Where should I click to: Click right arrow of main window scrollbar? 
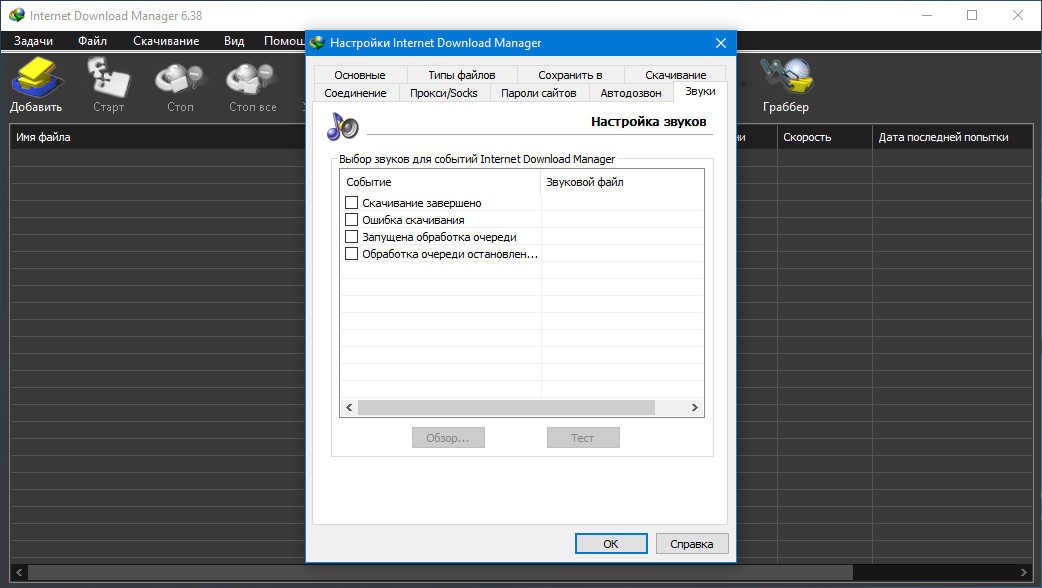[1023, 572]
